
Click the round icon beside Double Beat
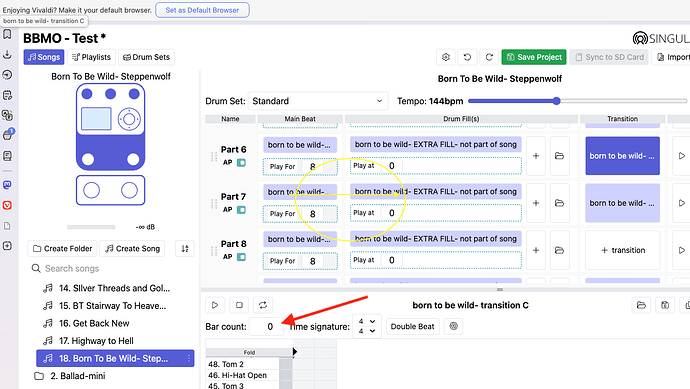(454, 327)
